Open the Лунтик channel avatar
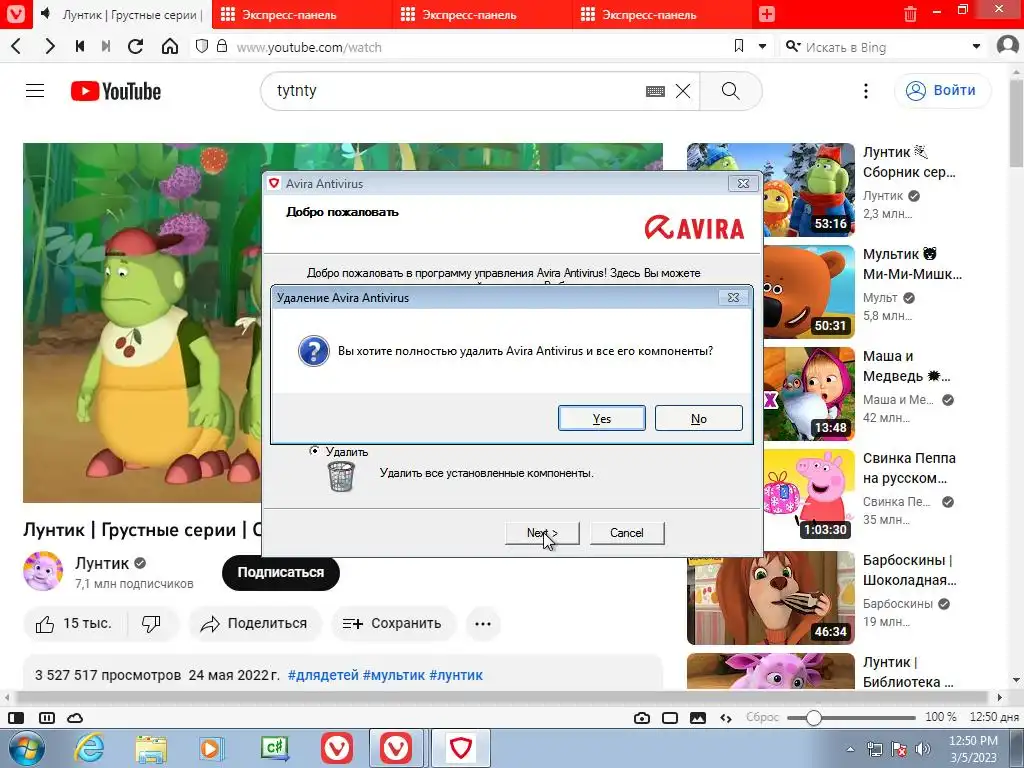This screenshot has height=768, width=1024. tap(43, 571)
